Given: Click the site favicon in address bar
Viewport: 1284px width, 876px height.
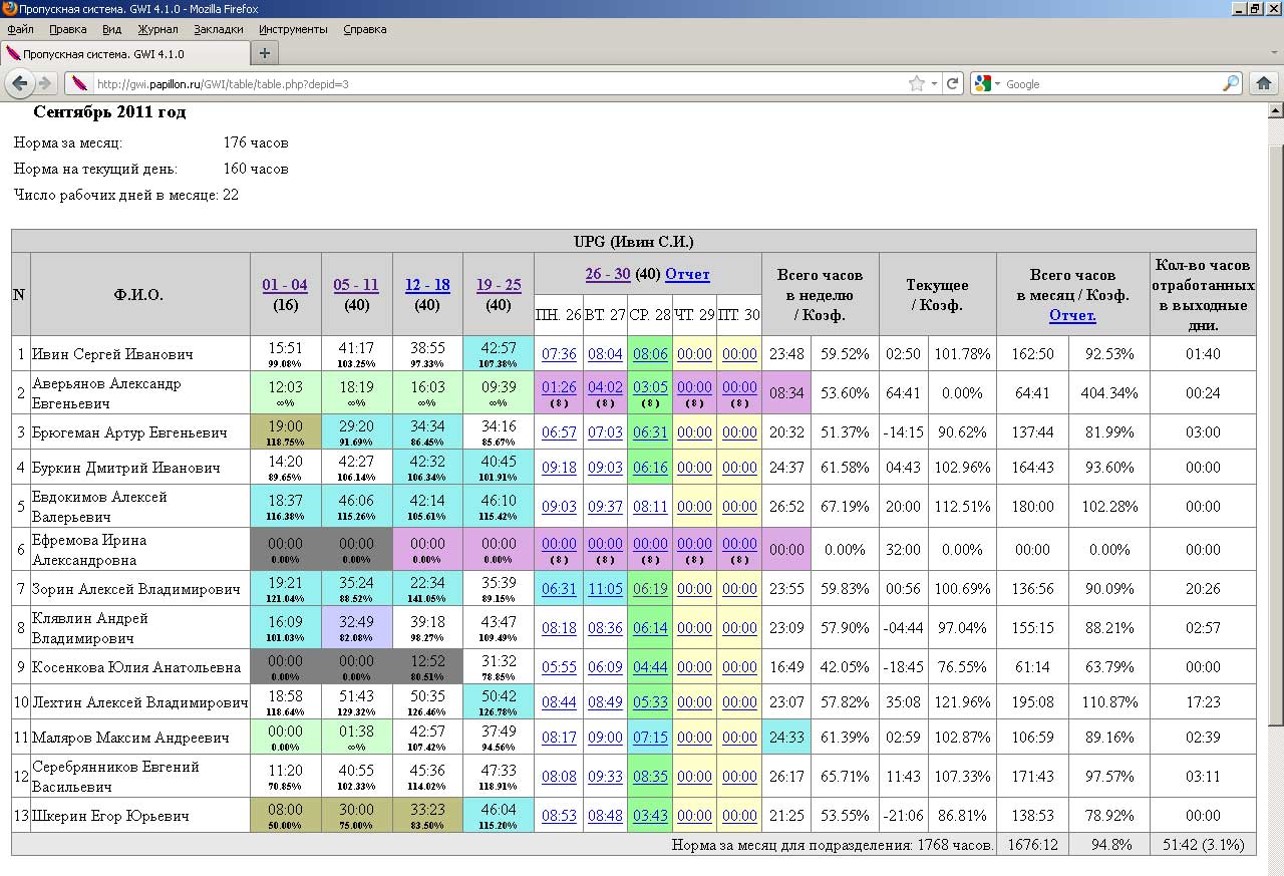Looking at the screenshot, I should pos(80,84).
